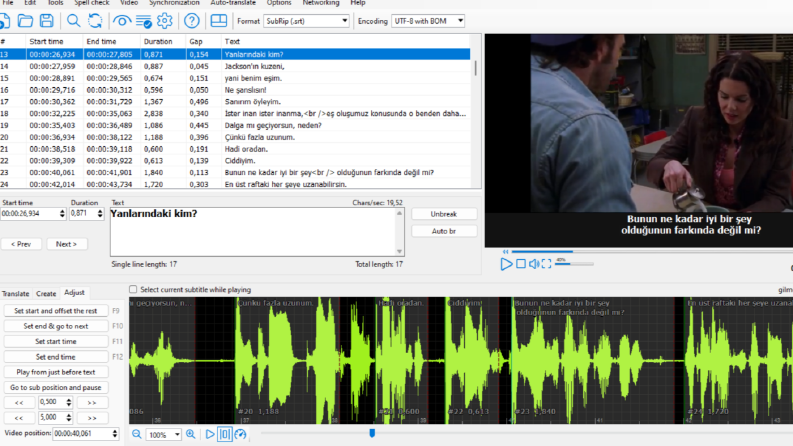Create a new subtitle with the page icon
793x446 pixels.
pos(4,21)
